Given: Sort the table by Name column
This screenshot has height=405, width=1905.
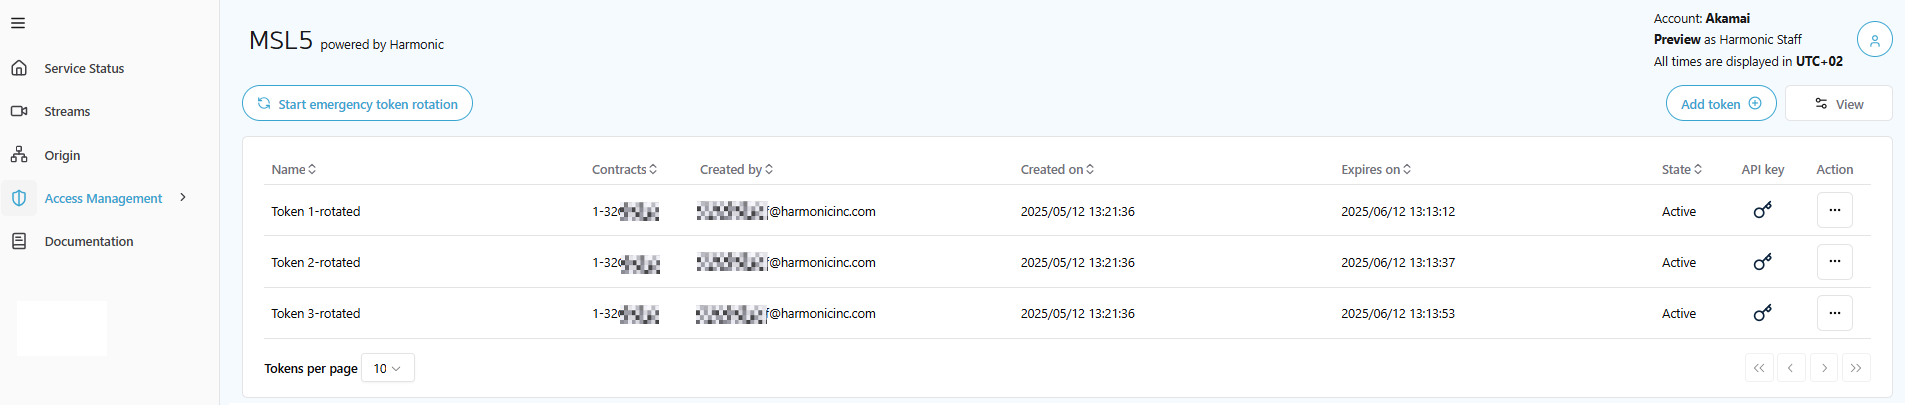Looking at the screenshot, I should pos(294,170).
